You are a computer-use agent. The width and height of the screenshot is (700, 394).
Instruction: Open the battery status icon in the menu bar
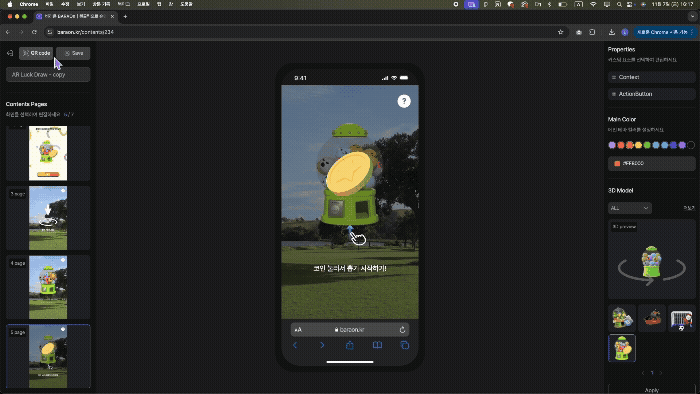[563, 4]
